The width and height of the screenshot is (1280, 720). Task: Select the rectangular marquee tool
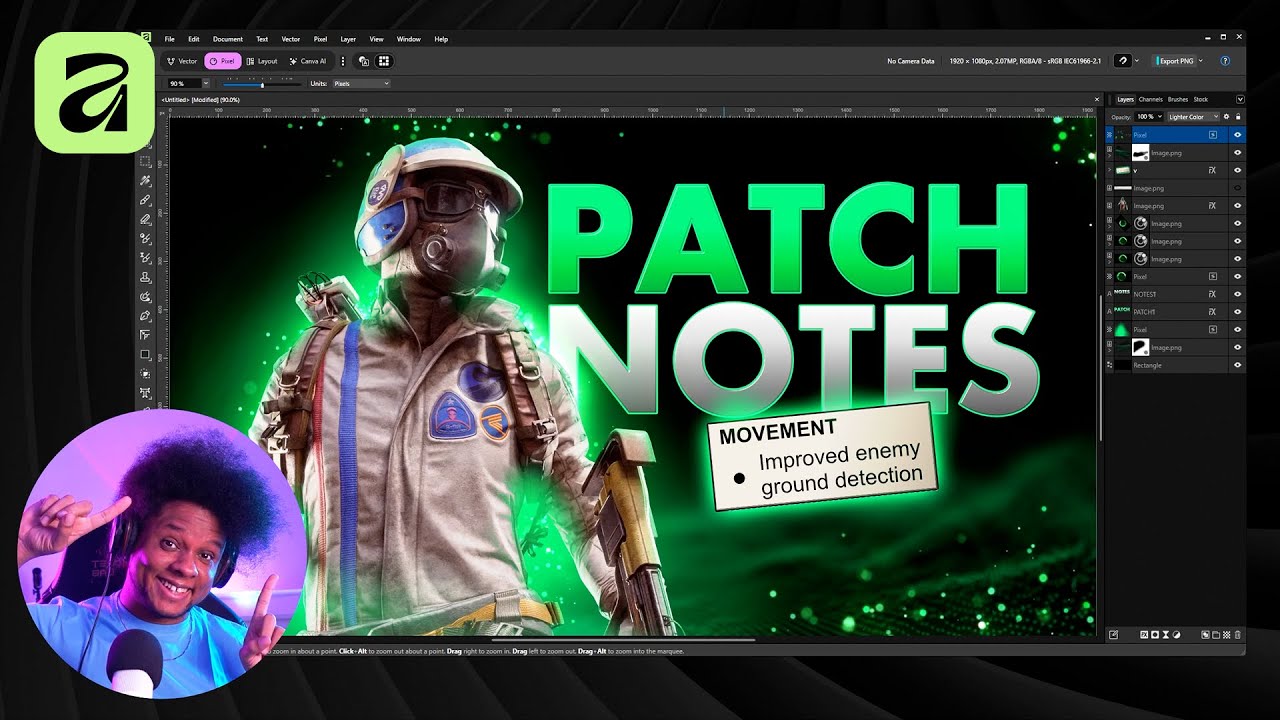tap(145, 162)
